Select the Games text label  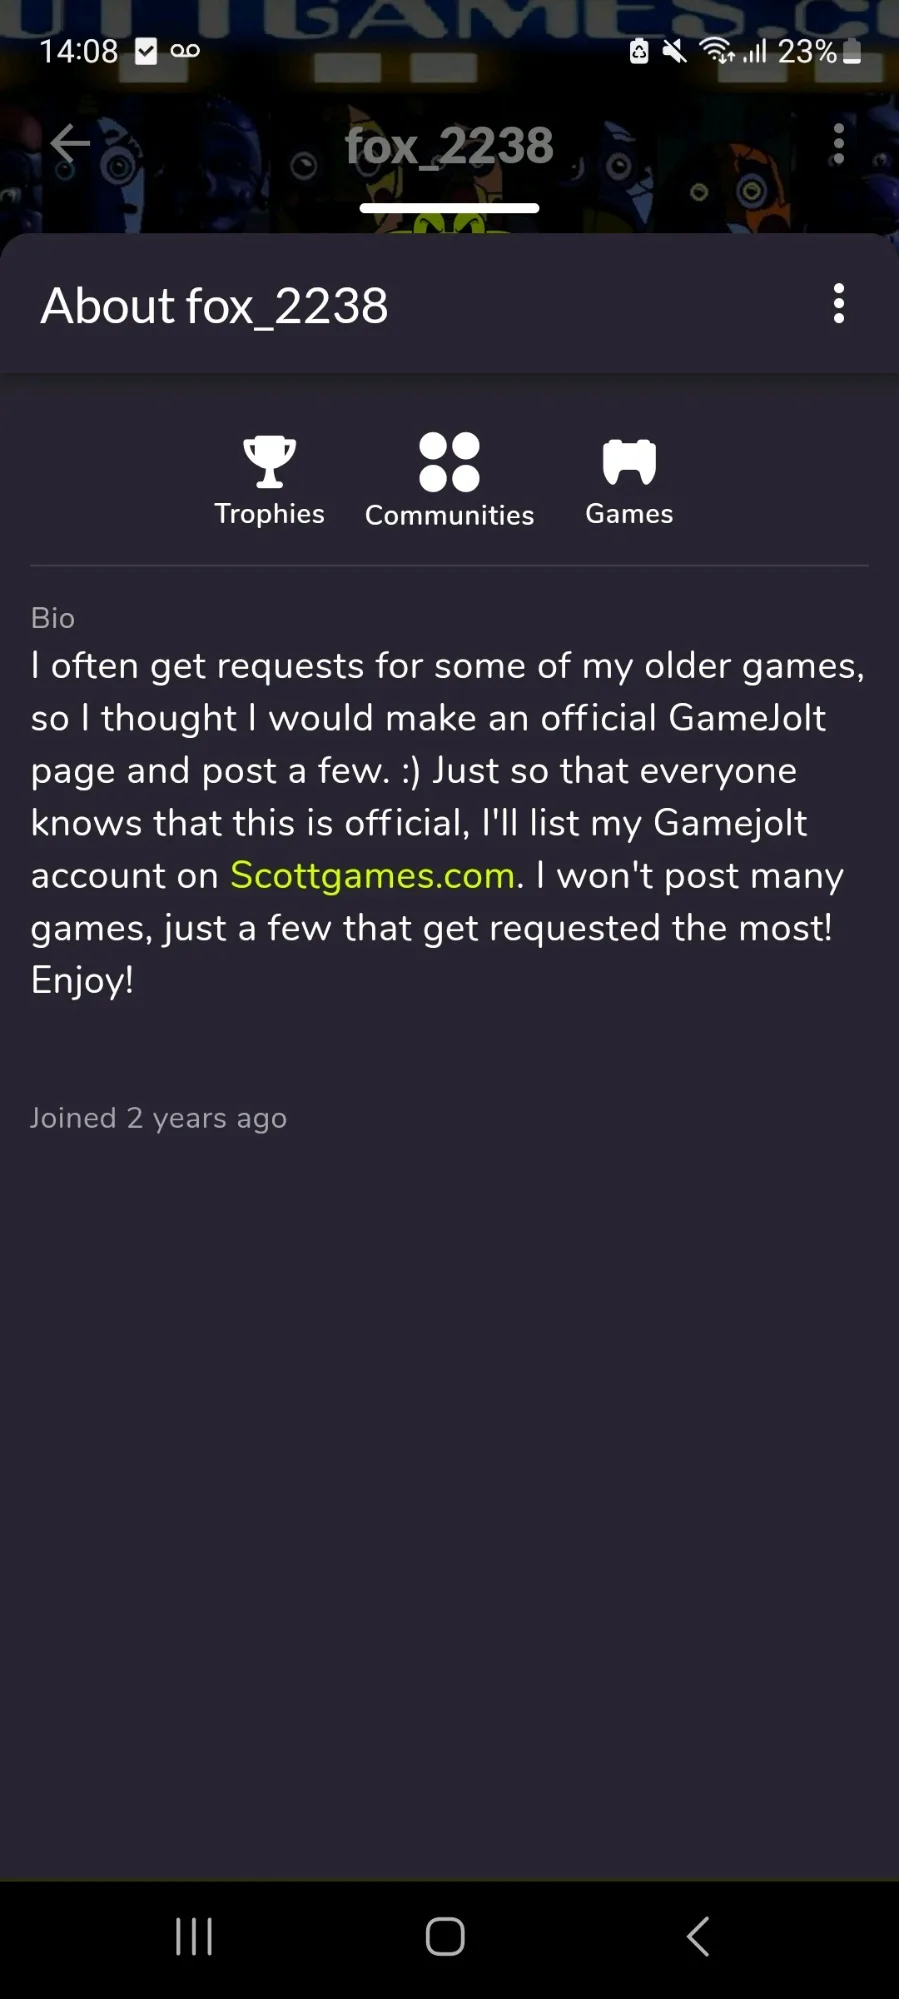click(x=629, y=514)
